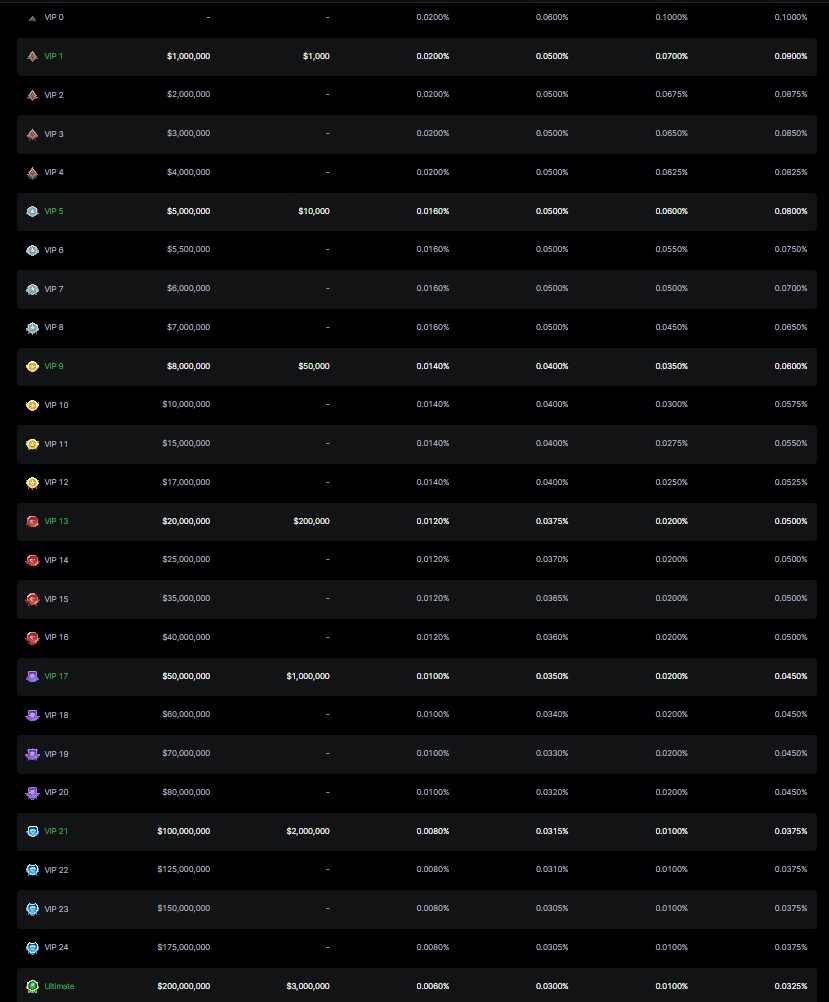Click the VIP 3 bronze badge icon
This screenshot has width=829, height=1002.
click(32, 135)
